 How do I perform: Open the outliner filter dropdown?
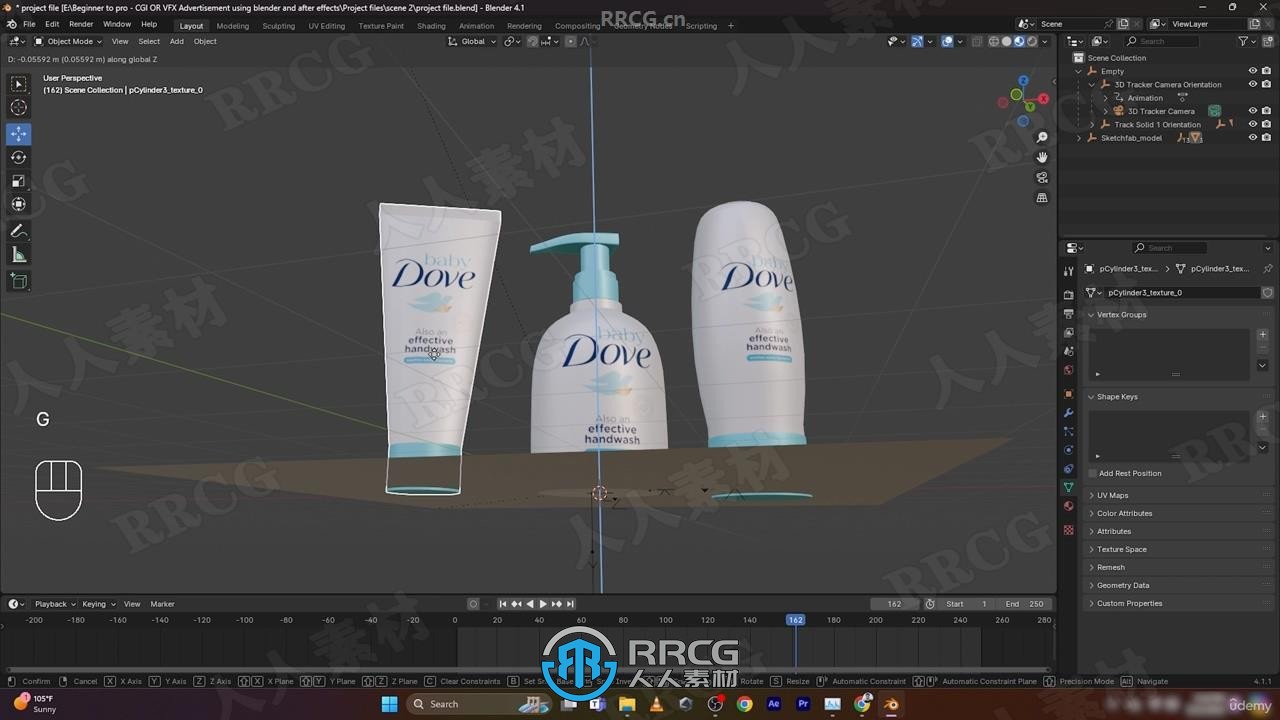pyautogui.click(x=1247, y=41)
